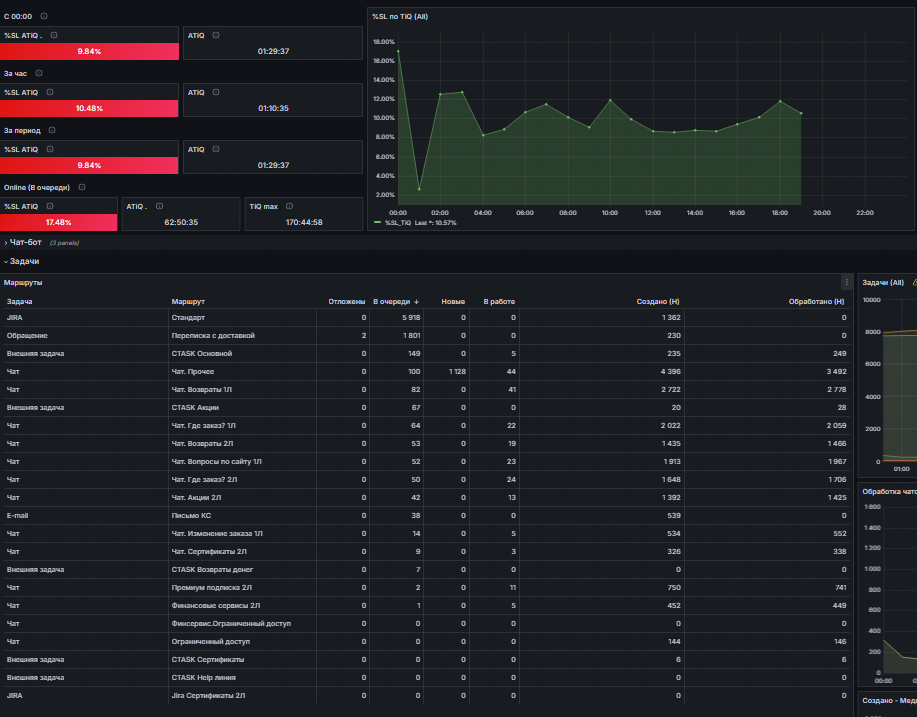Click info icon next to Online (В очереди)
The width and height of the screenshot is (917, 717).
pyautogui.click(x=82, y=187)
